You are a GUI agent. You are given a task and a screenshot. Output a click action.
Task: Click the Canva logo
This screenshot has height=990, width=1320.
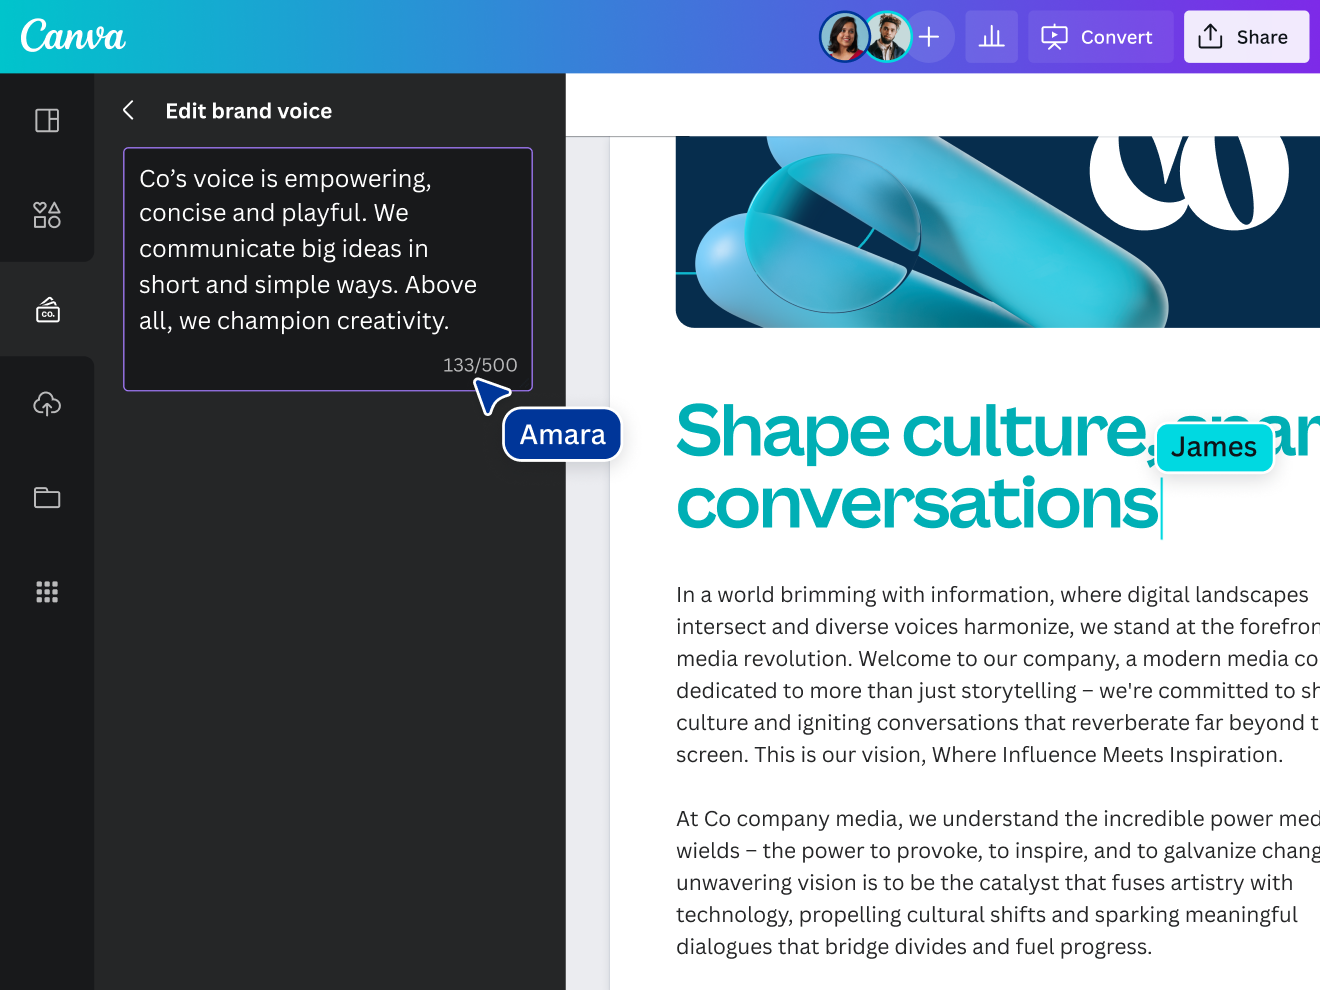click(73, 37)
